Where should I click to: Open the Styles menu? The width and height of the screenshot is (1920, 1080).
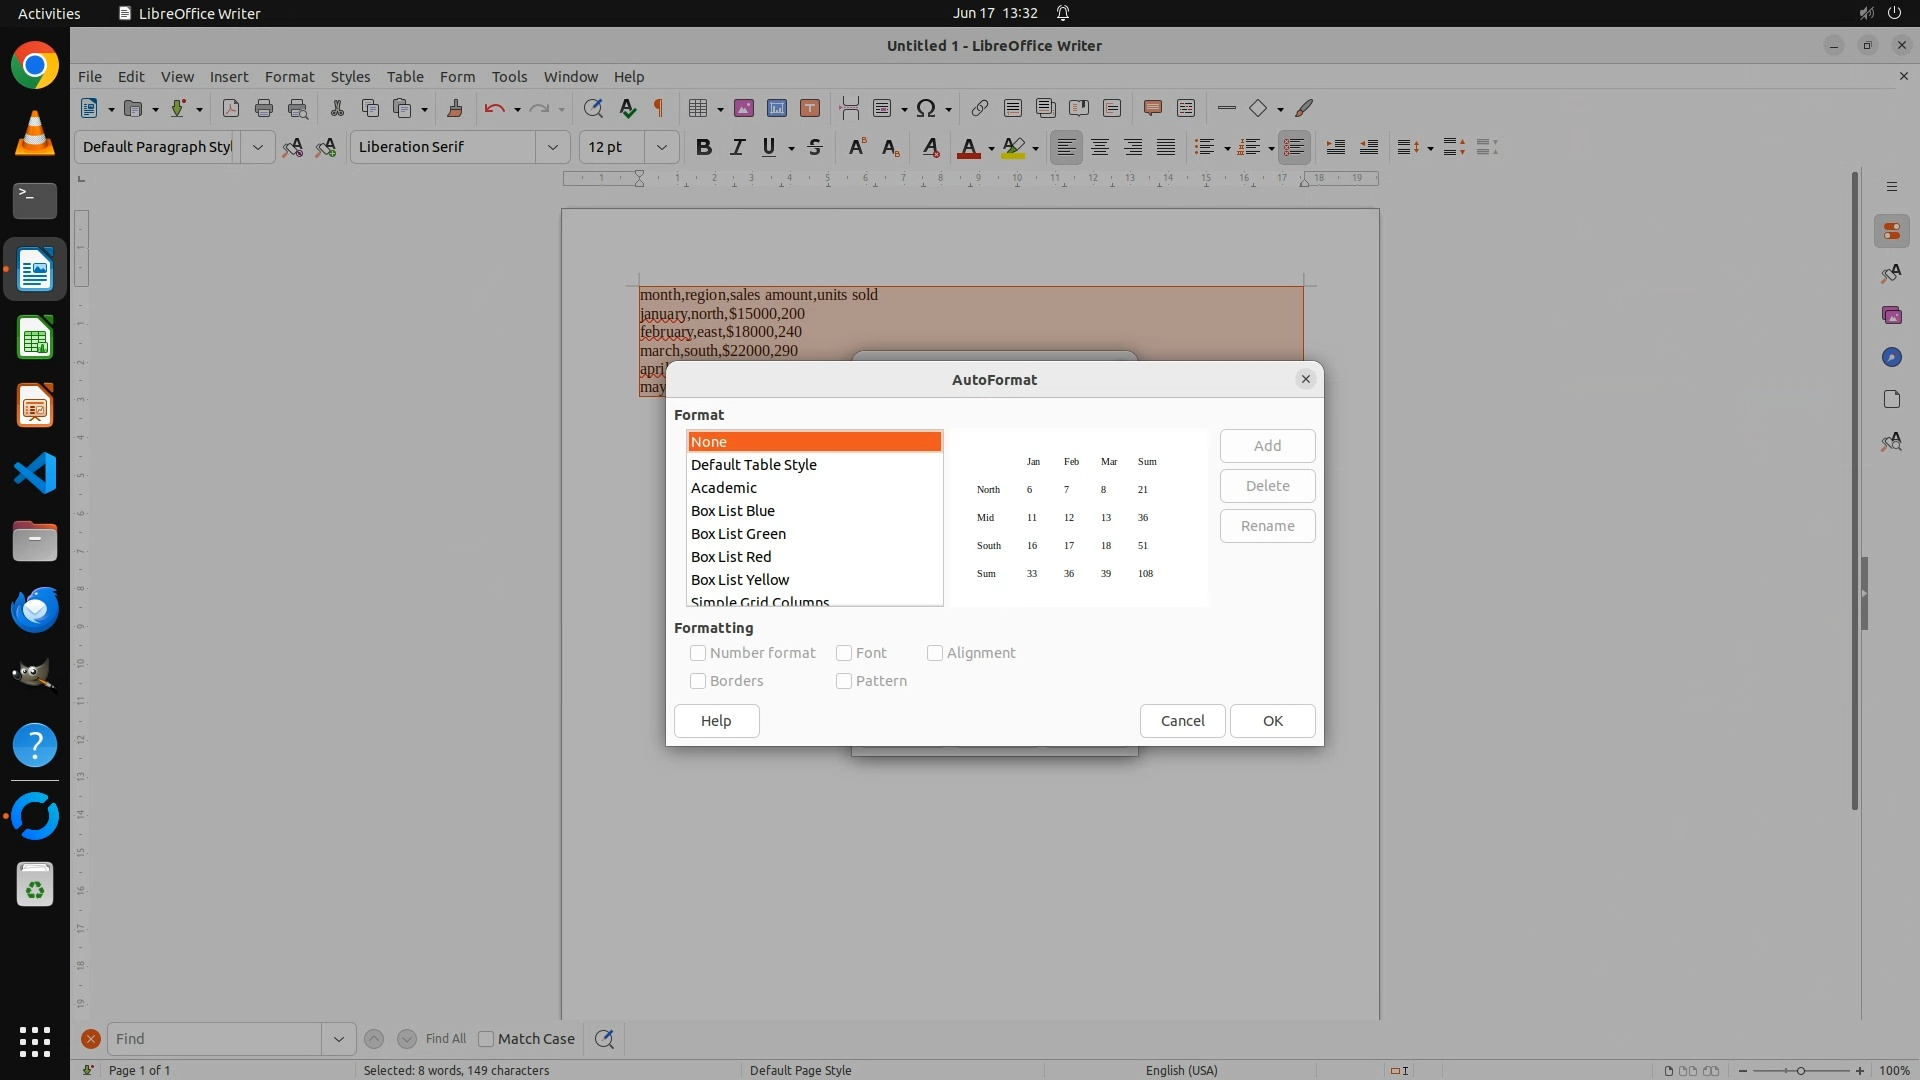coord(350,76)
